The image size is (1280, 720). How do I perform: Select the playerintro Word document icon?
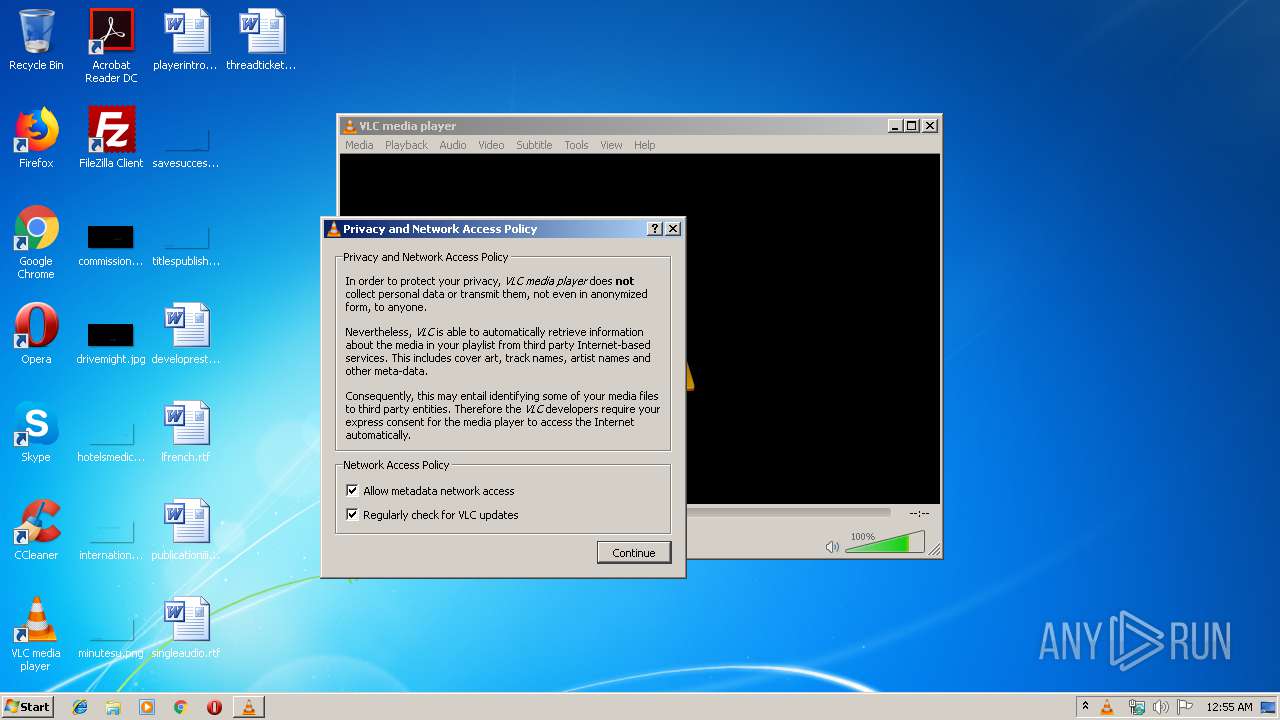coord(186,40)
